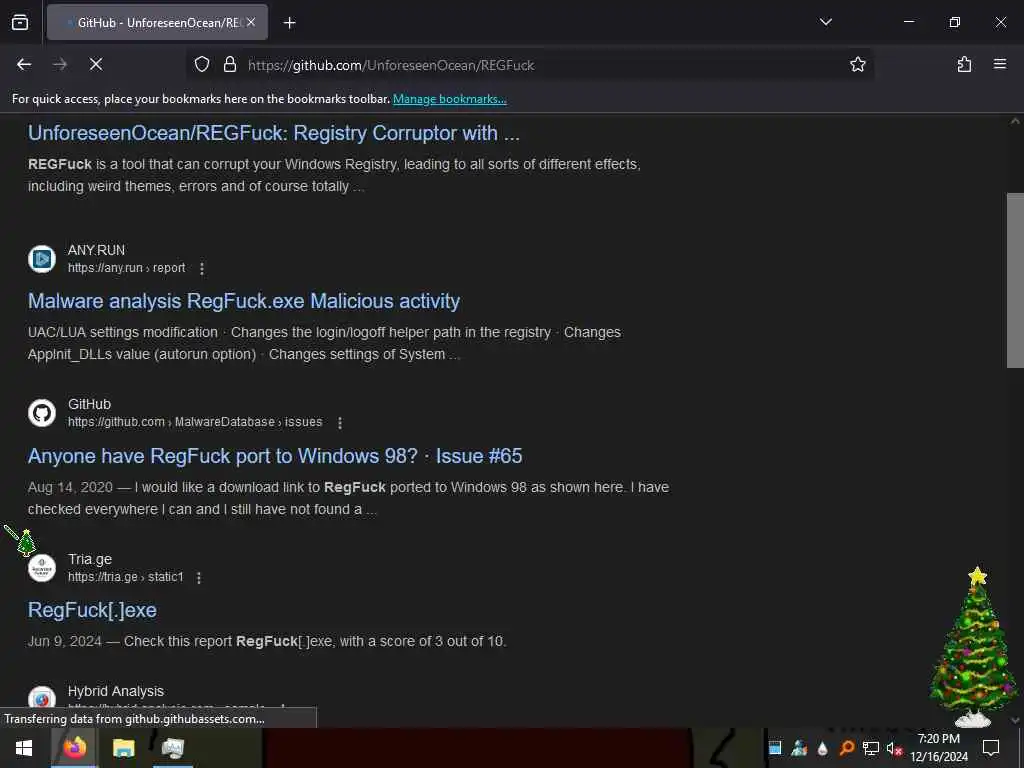Open Anyone have RegFuck port Issue #65

275,456
